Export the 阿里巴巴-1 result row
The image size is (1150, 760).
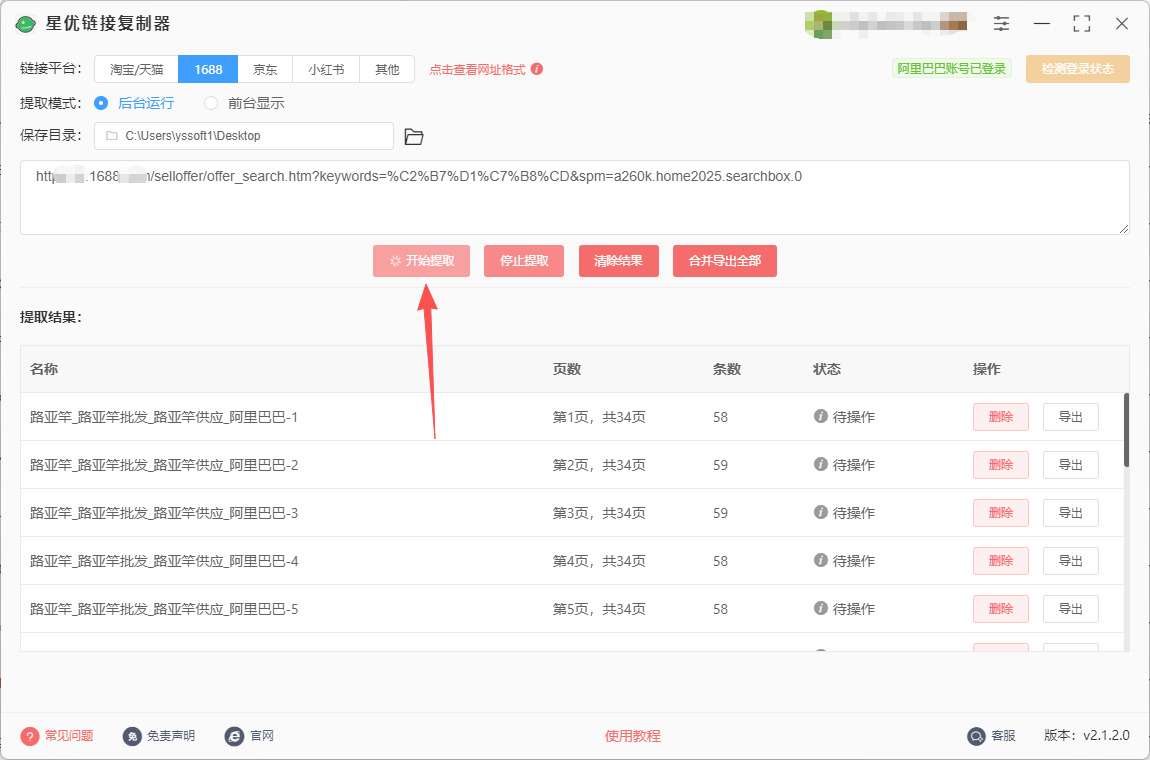(x=1071, y=417)
